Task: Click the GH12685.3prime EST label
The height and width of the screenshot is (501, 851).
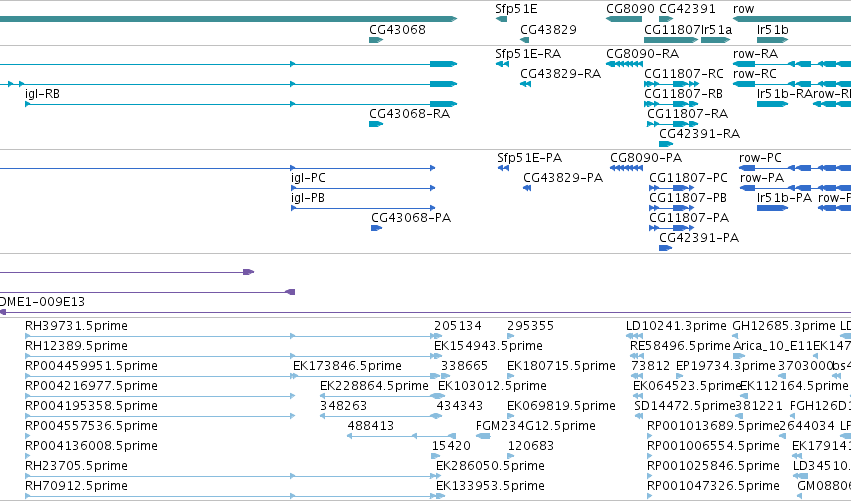Action: coord(784,326)
